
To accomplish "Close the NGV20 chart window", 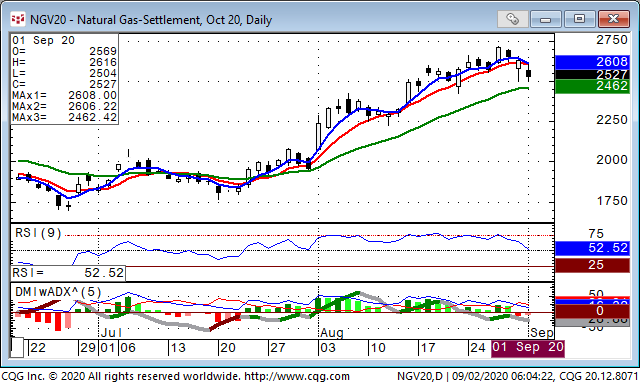I will click(x=613, y=19).
